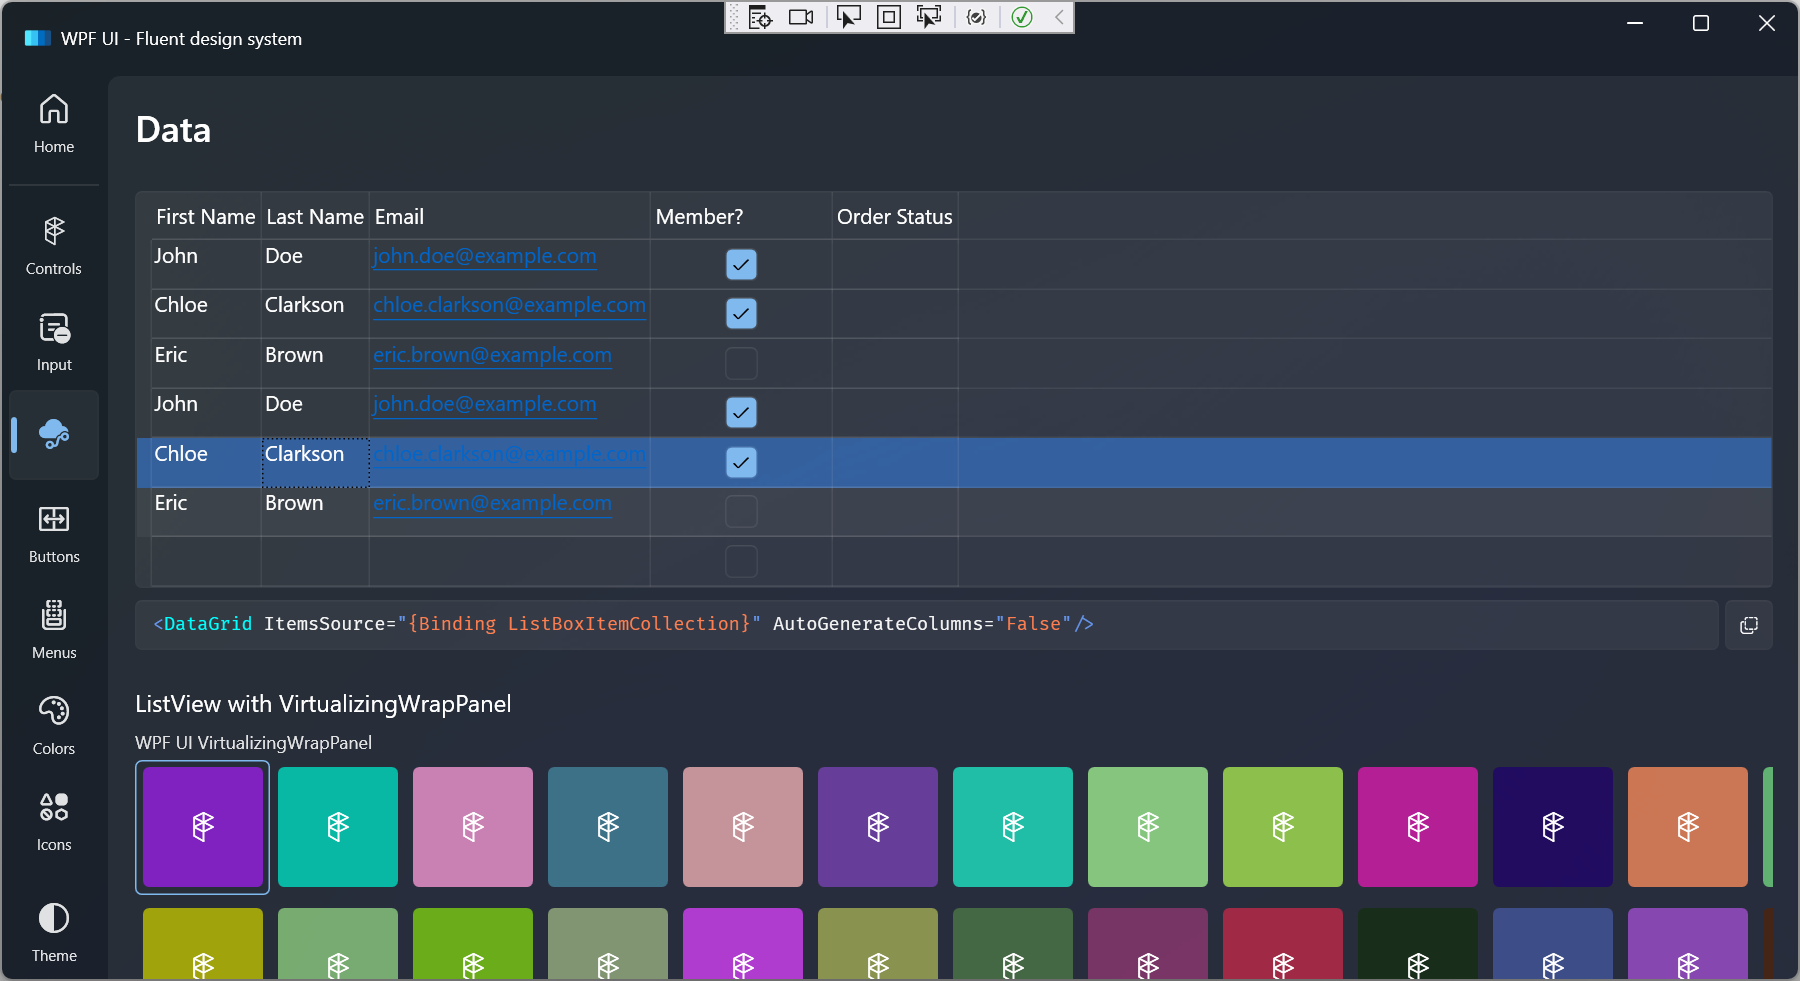Sort the grid by Order Status column header

tap(895, 216)
